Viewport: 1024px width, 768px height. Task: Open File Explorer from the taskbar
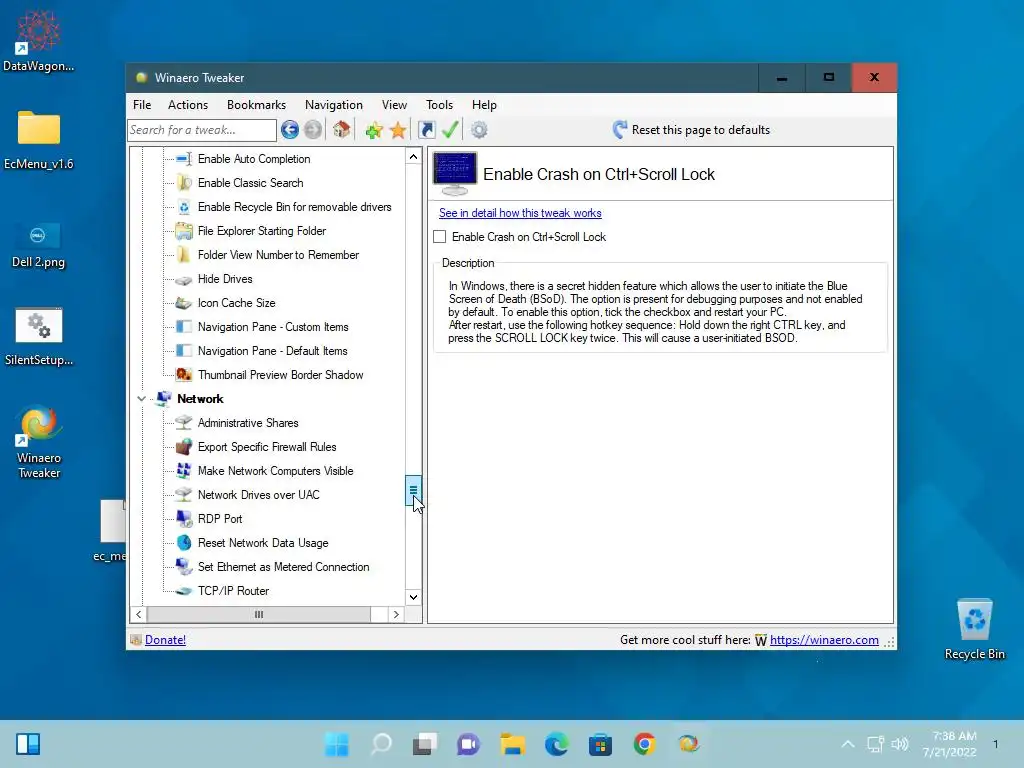tap(513, 744)
